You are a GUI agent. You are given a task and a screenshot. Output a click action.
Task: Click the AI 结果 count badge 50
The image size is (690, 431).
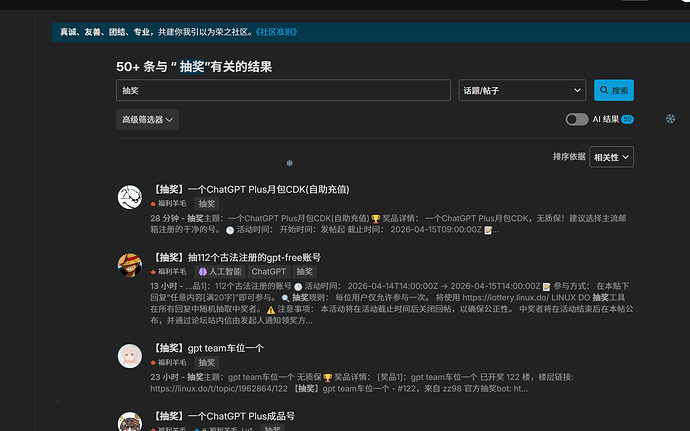pyautogui.click(x=628, y=119)
